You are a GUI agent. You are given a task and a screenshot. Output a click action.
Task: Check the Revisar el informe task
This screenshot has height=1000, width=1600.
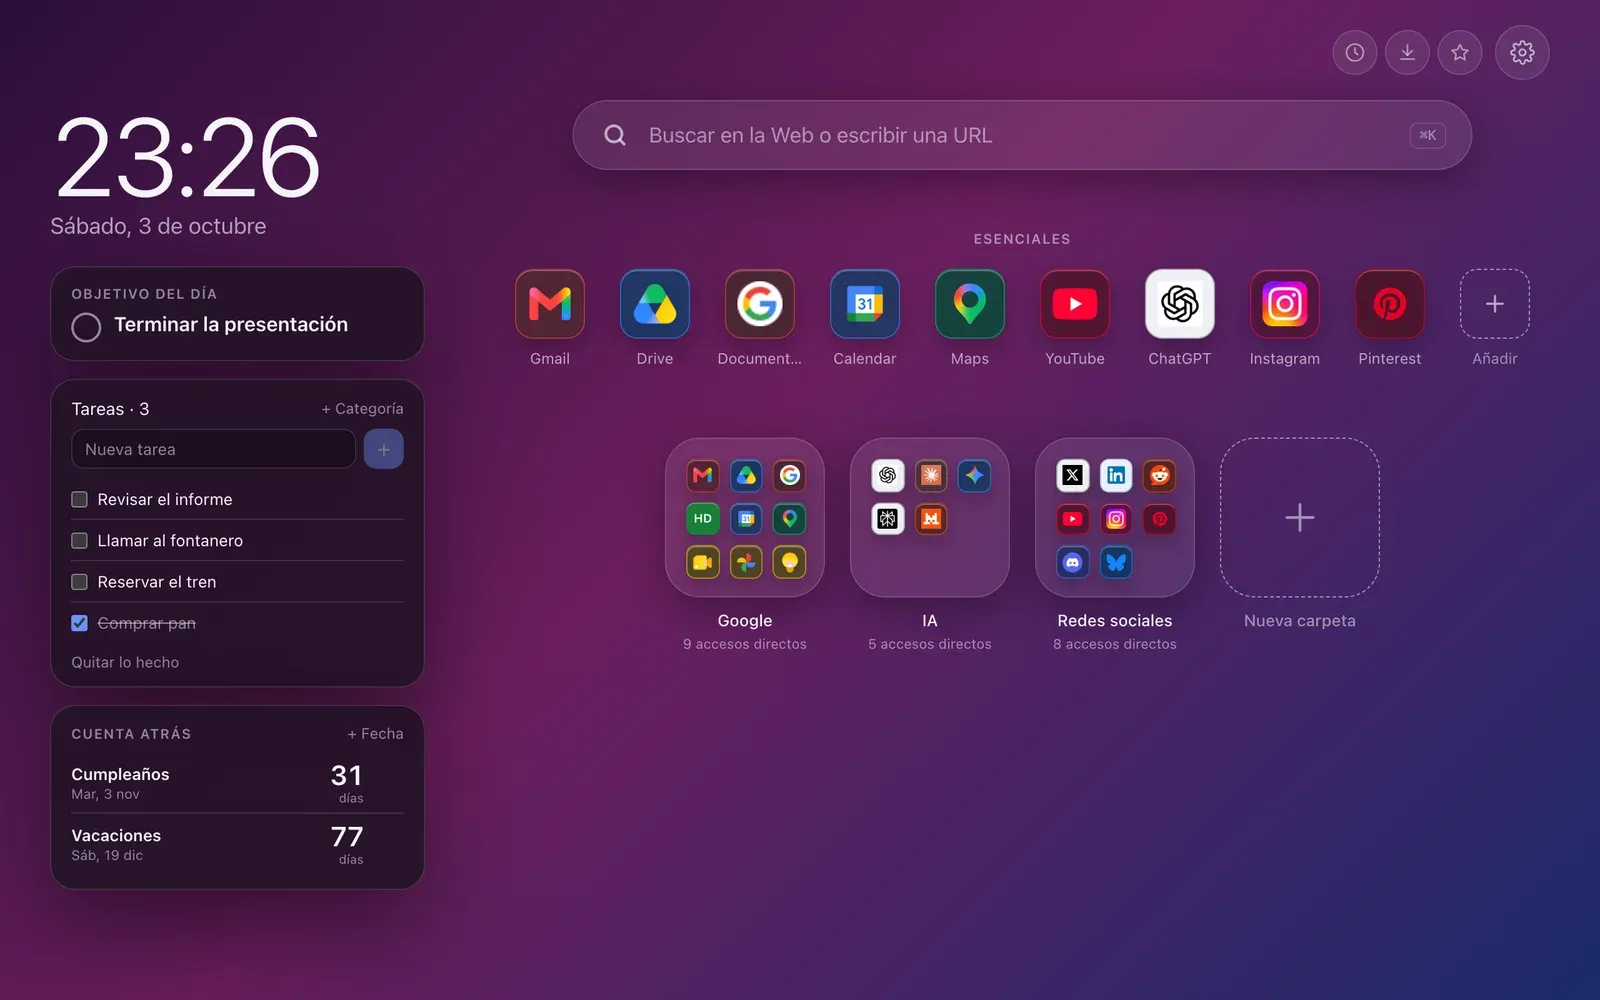tap(80, 499)
